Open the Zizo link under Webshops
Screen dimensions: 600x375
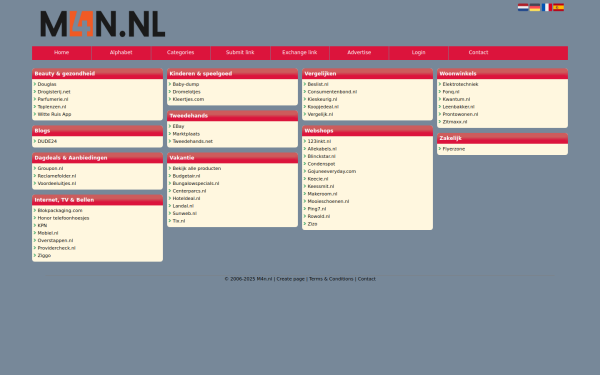(312, 224)
